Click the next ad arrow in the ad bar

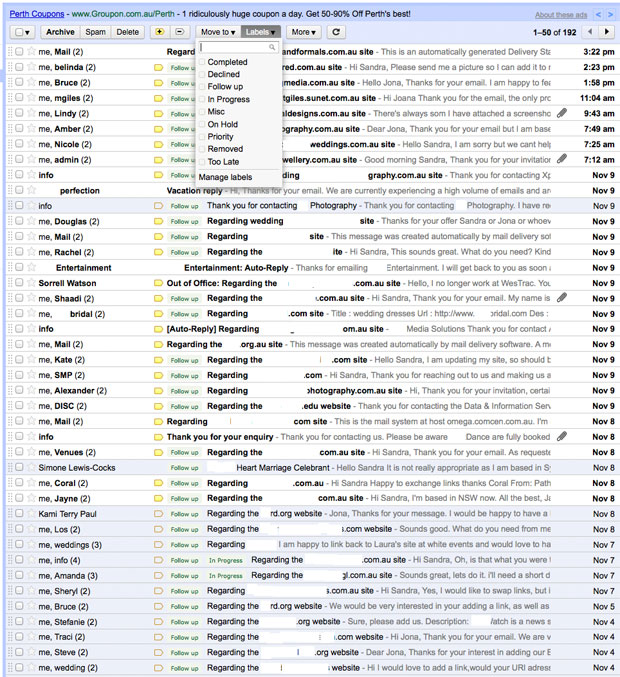coord(610,15)
